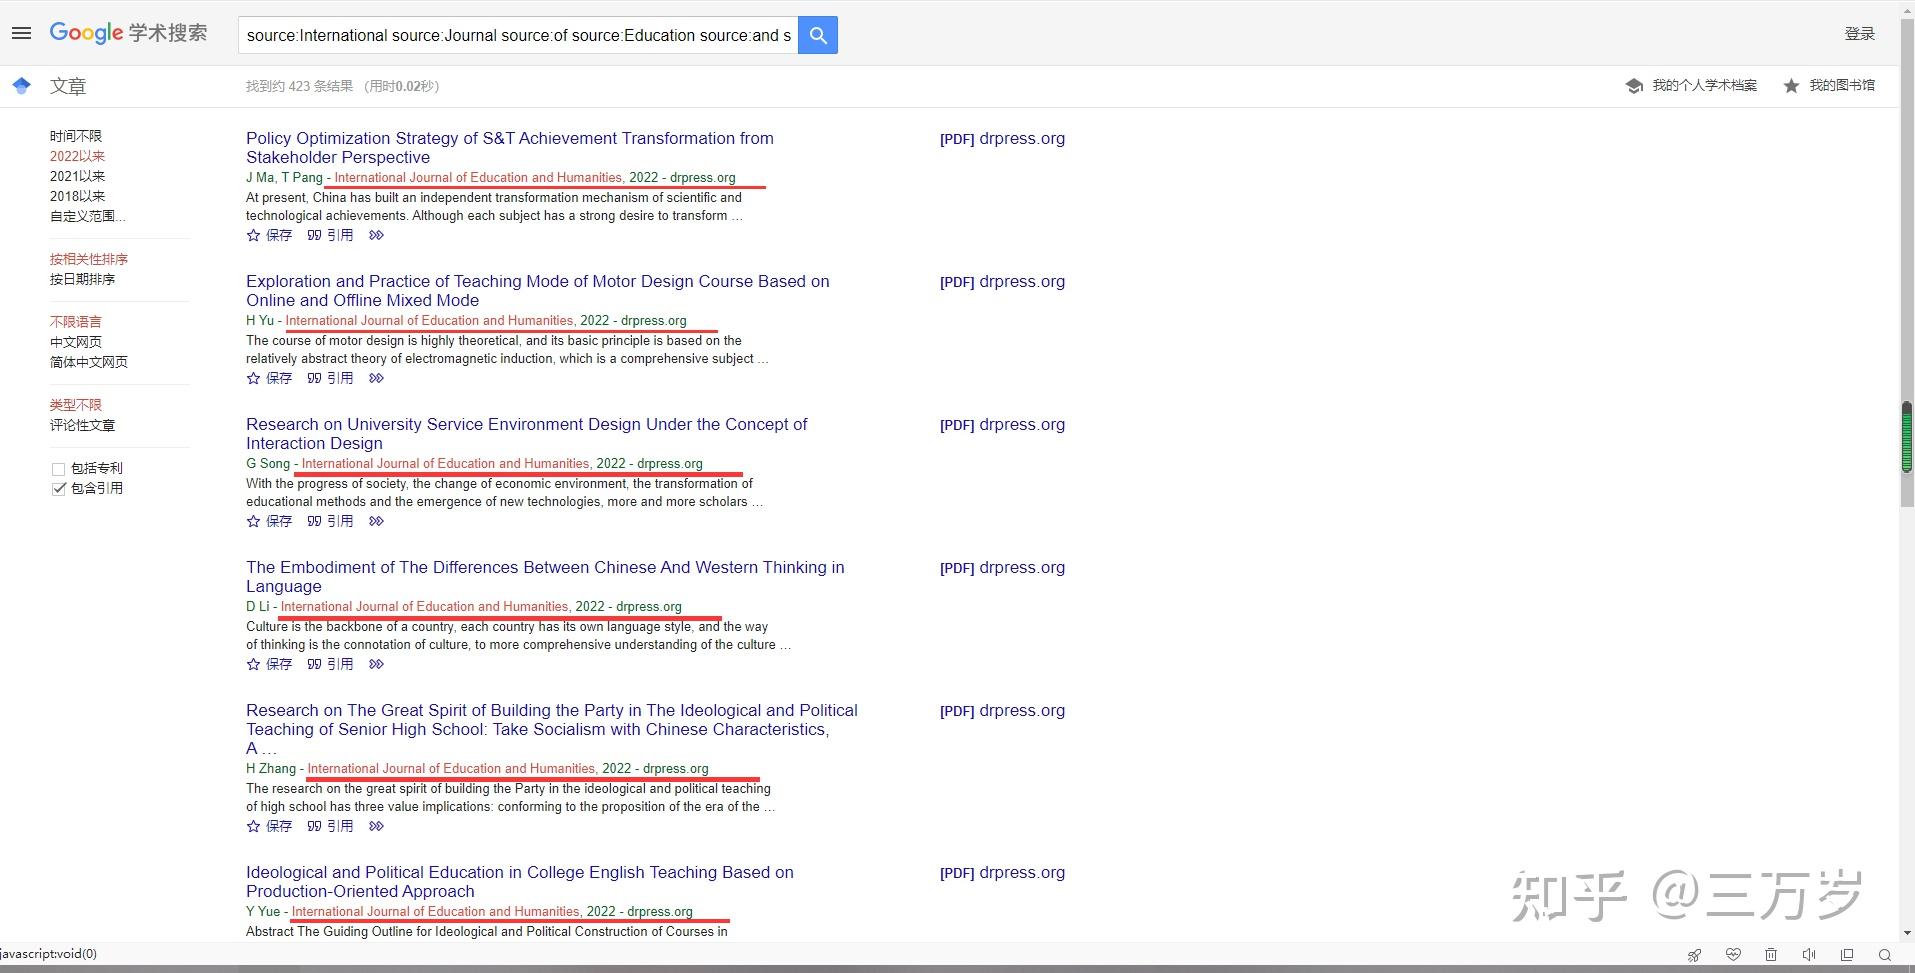The width and height of the screenshot is (1915, 973).
Task: Open PDF drpress.org link for Y Yue result
Action: point(1002,873)
